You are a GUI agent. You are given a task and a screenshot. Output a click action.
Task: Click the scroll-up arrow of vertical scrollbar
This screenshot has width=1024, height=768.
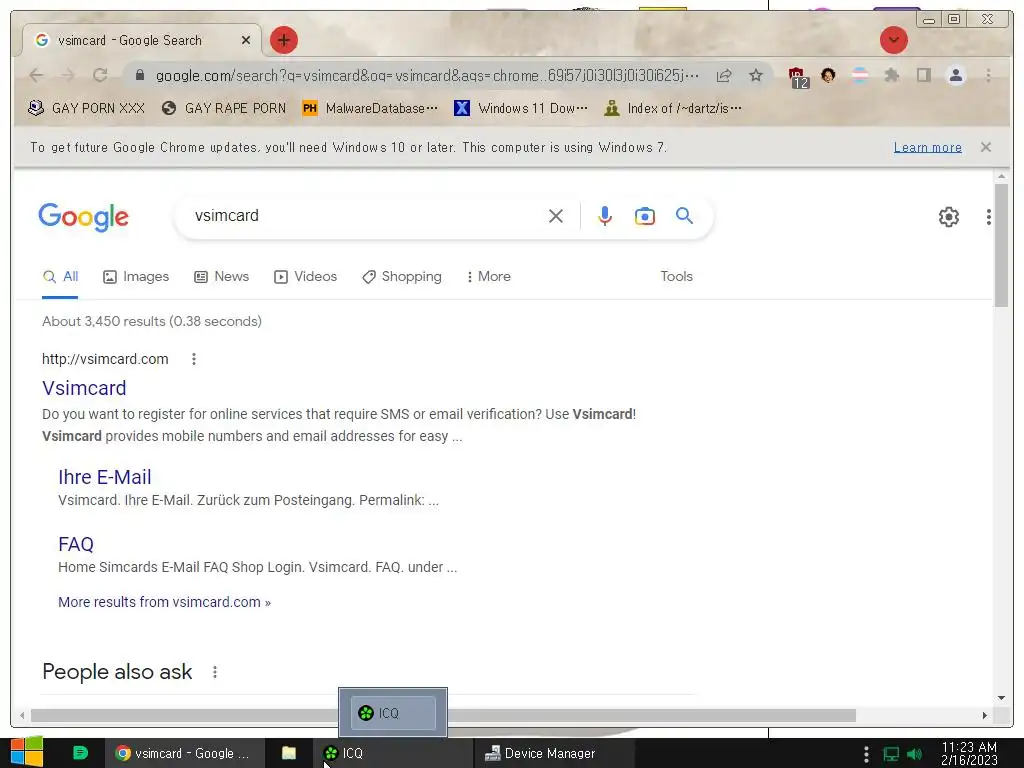point(1001,176)
